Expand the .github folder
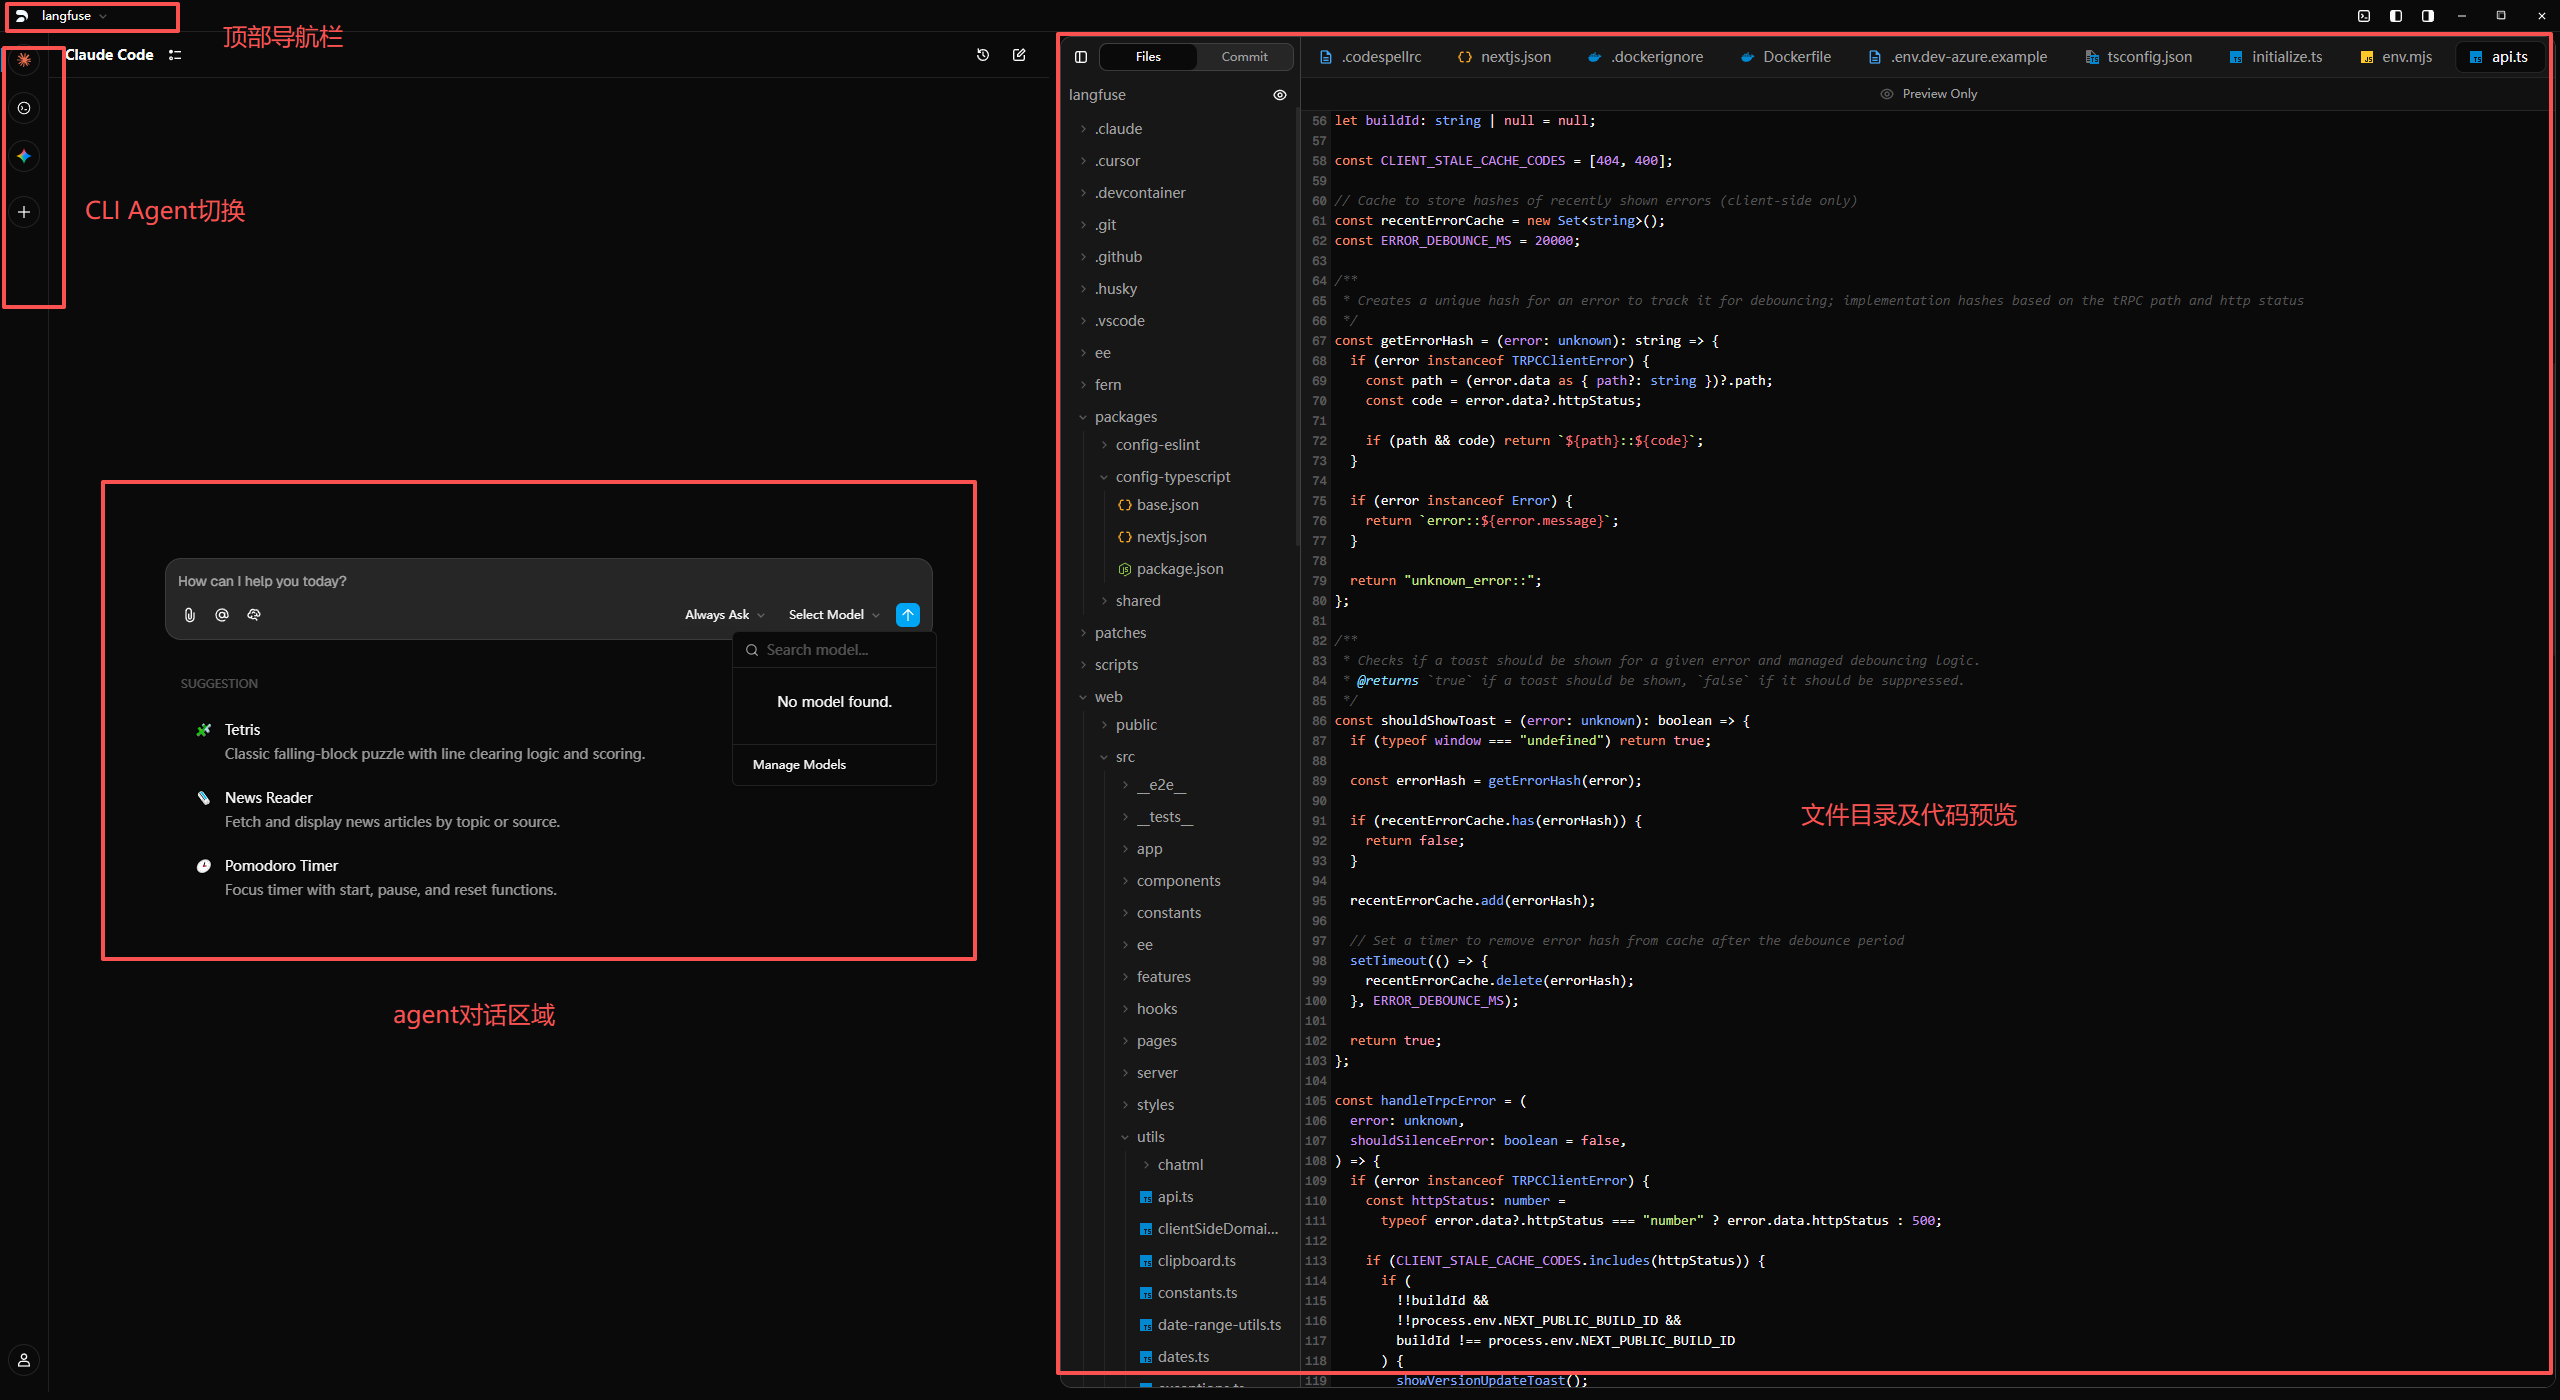Viewport: 2560px width, 1400px height. (1118, 257)
